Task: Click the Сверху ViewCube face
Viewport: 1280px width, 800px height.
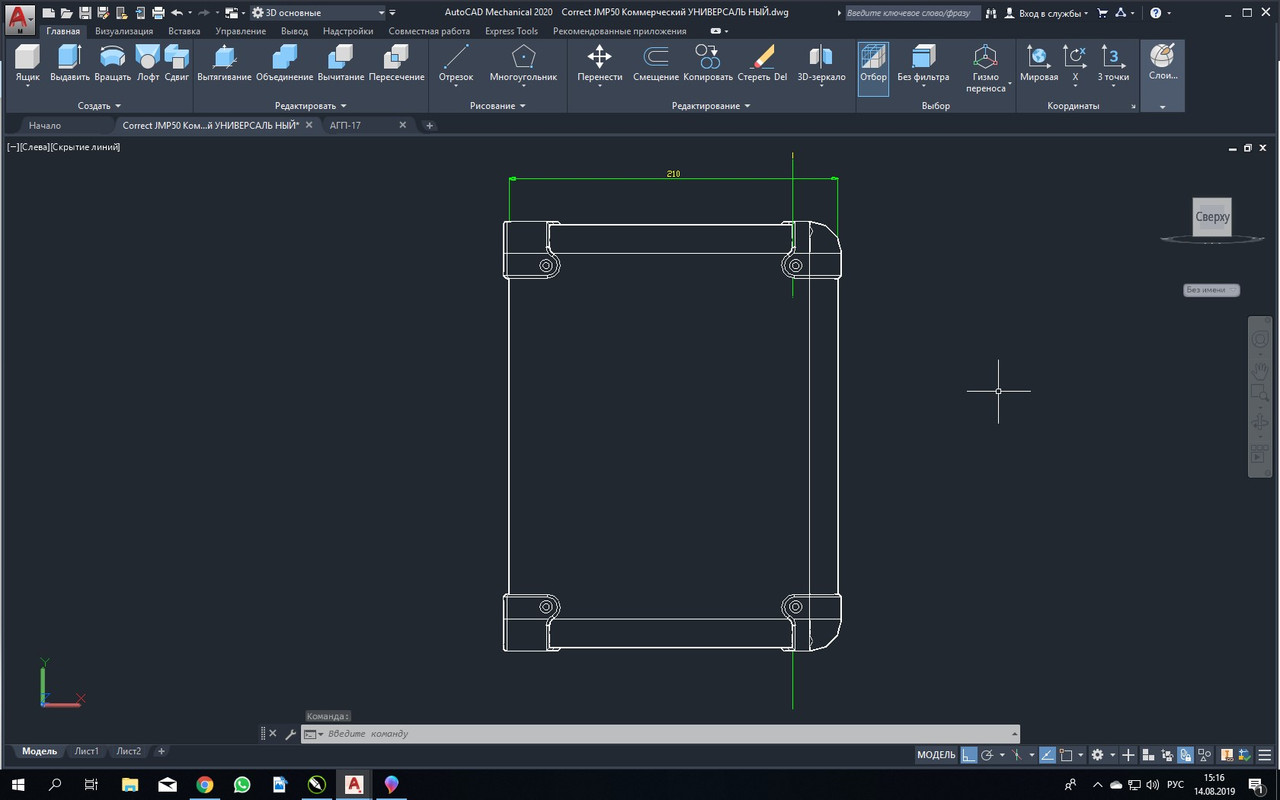Action: click(x=1212, y=217)
